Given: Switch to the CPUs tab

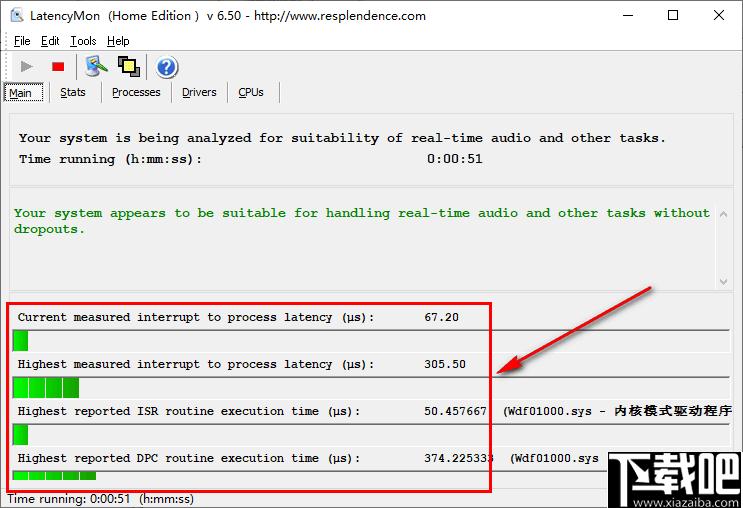Looking at the screenshot, I should click(251, 92).
